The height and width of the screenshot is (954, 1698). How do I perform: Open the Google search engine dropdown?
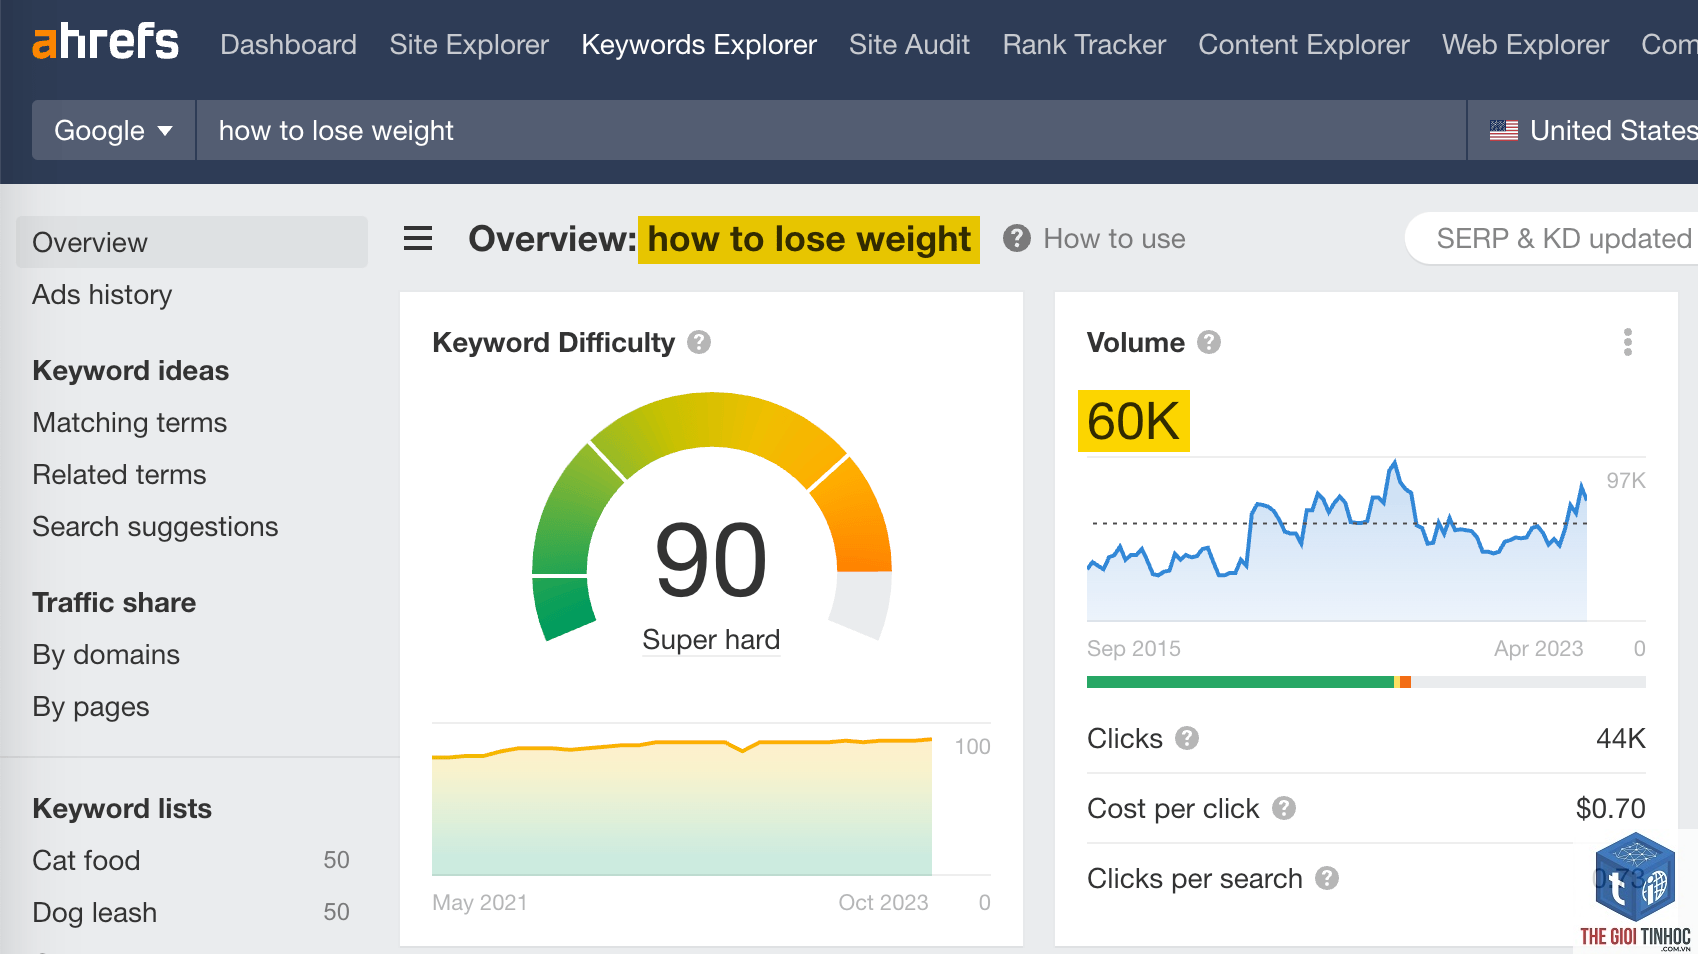(x=114, y=130)
